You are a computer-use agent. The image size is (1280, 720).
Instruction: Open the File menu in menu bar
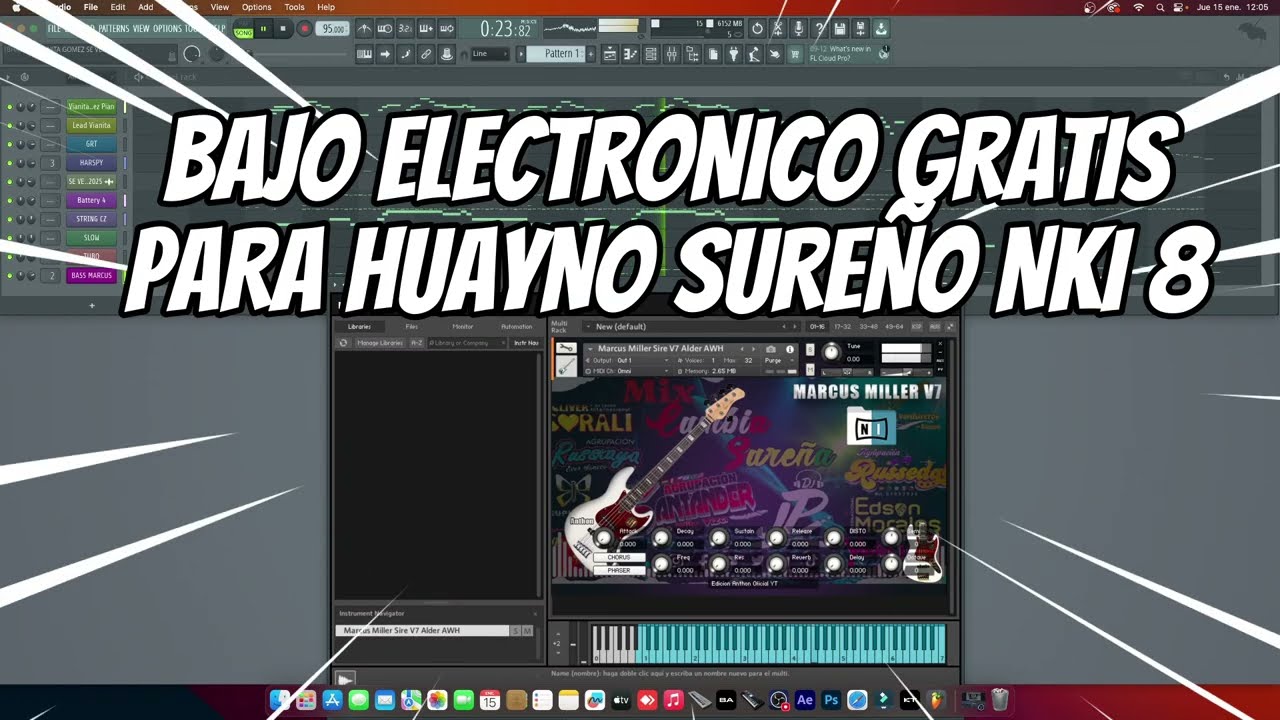point(91,7)
